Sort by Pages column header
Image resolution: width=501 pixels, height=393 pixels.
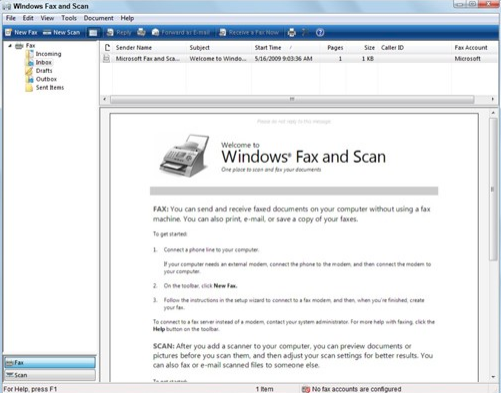(x=334, y=48)
